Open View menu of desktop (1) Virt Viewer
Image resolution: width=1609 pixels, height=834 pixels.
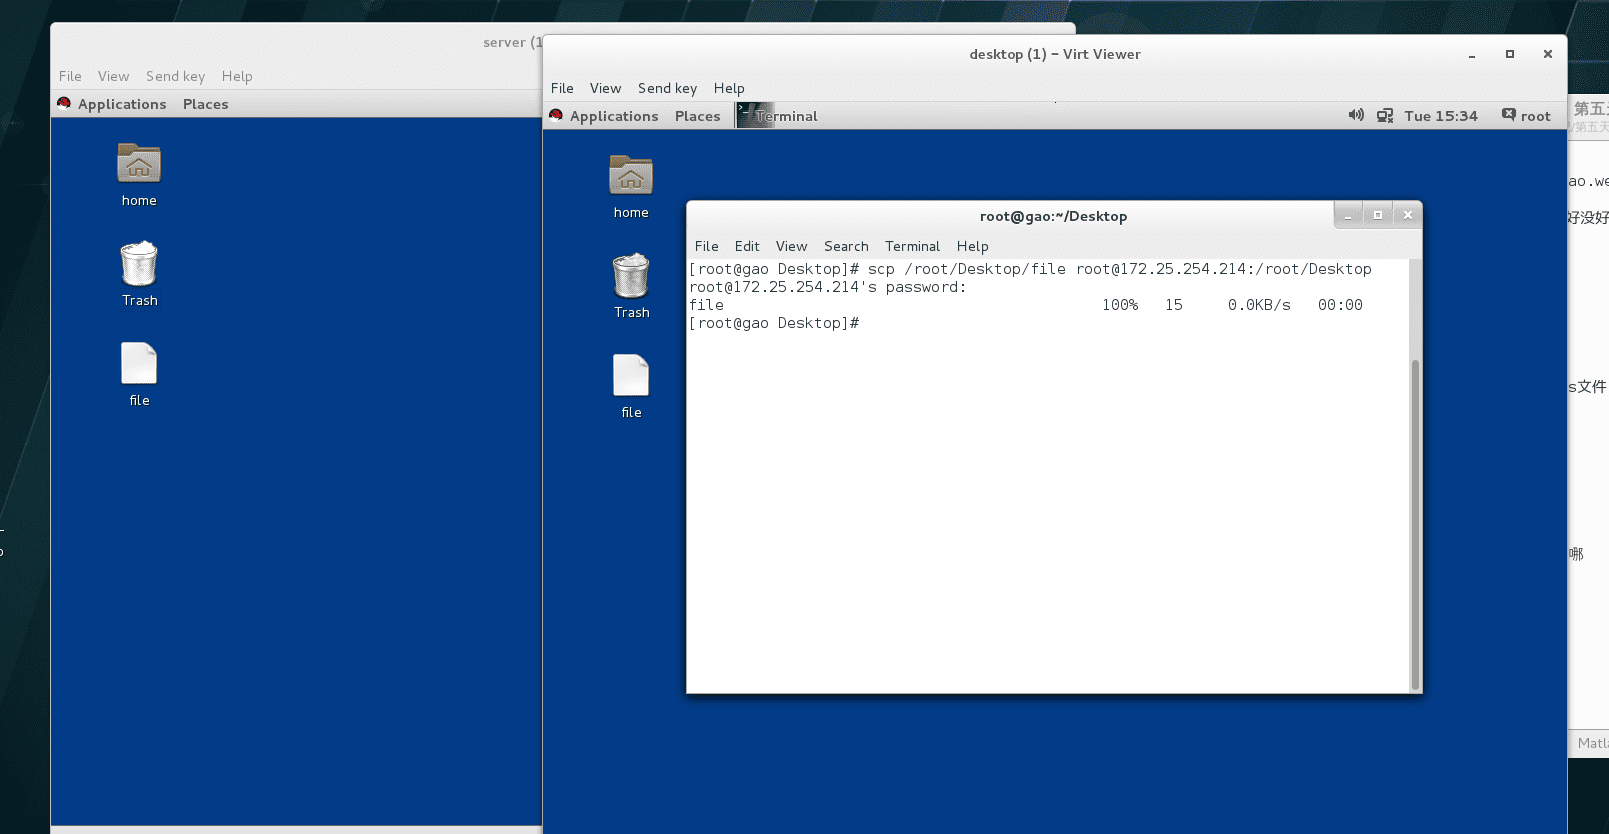[605, 88]
